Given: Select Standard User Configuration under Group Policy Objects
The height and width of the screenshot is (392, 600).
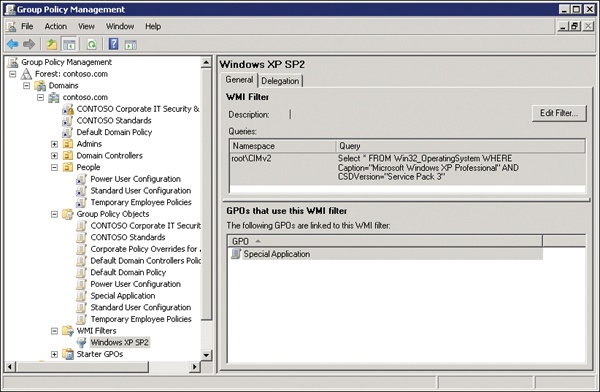Looking at the screenshot, I should 140,307.
